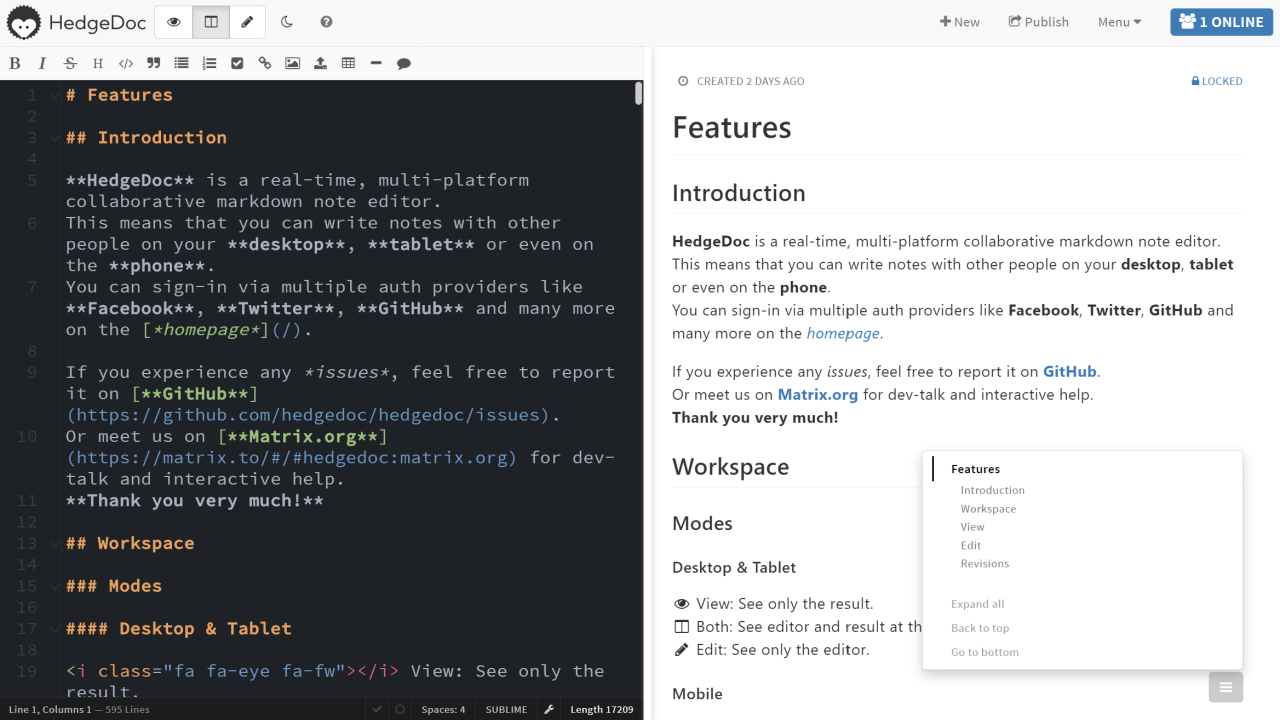Follow the homepage link in the preview

pos(842,333)
